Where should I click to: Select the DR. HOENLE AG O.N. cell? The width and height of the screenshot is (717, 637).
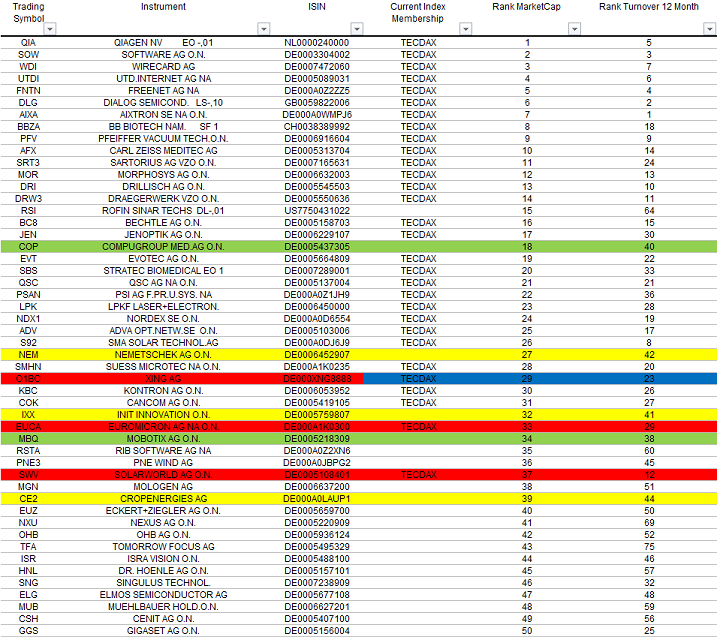[x=163, y=571]
